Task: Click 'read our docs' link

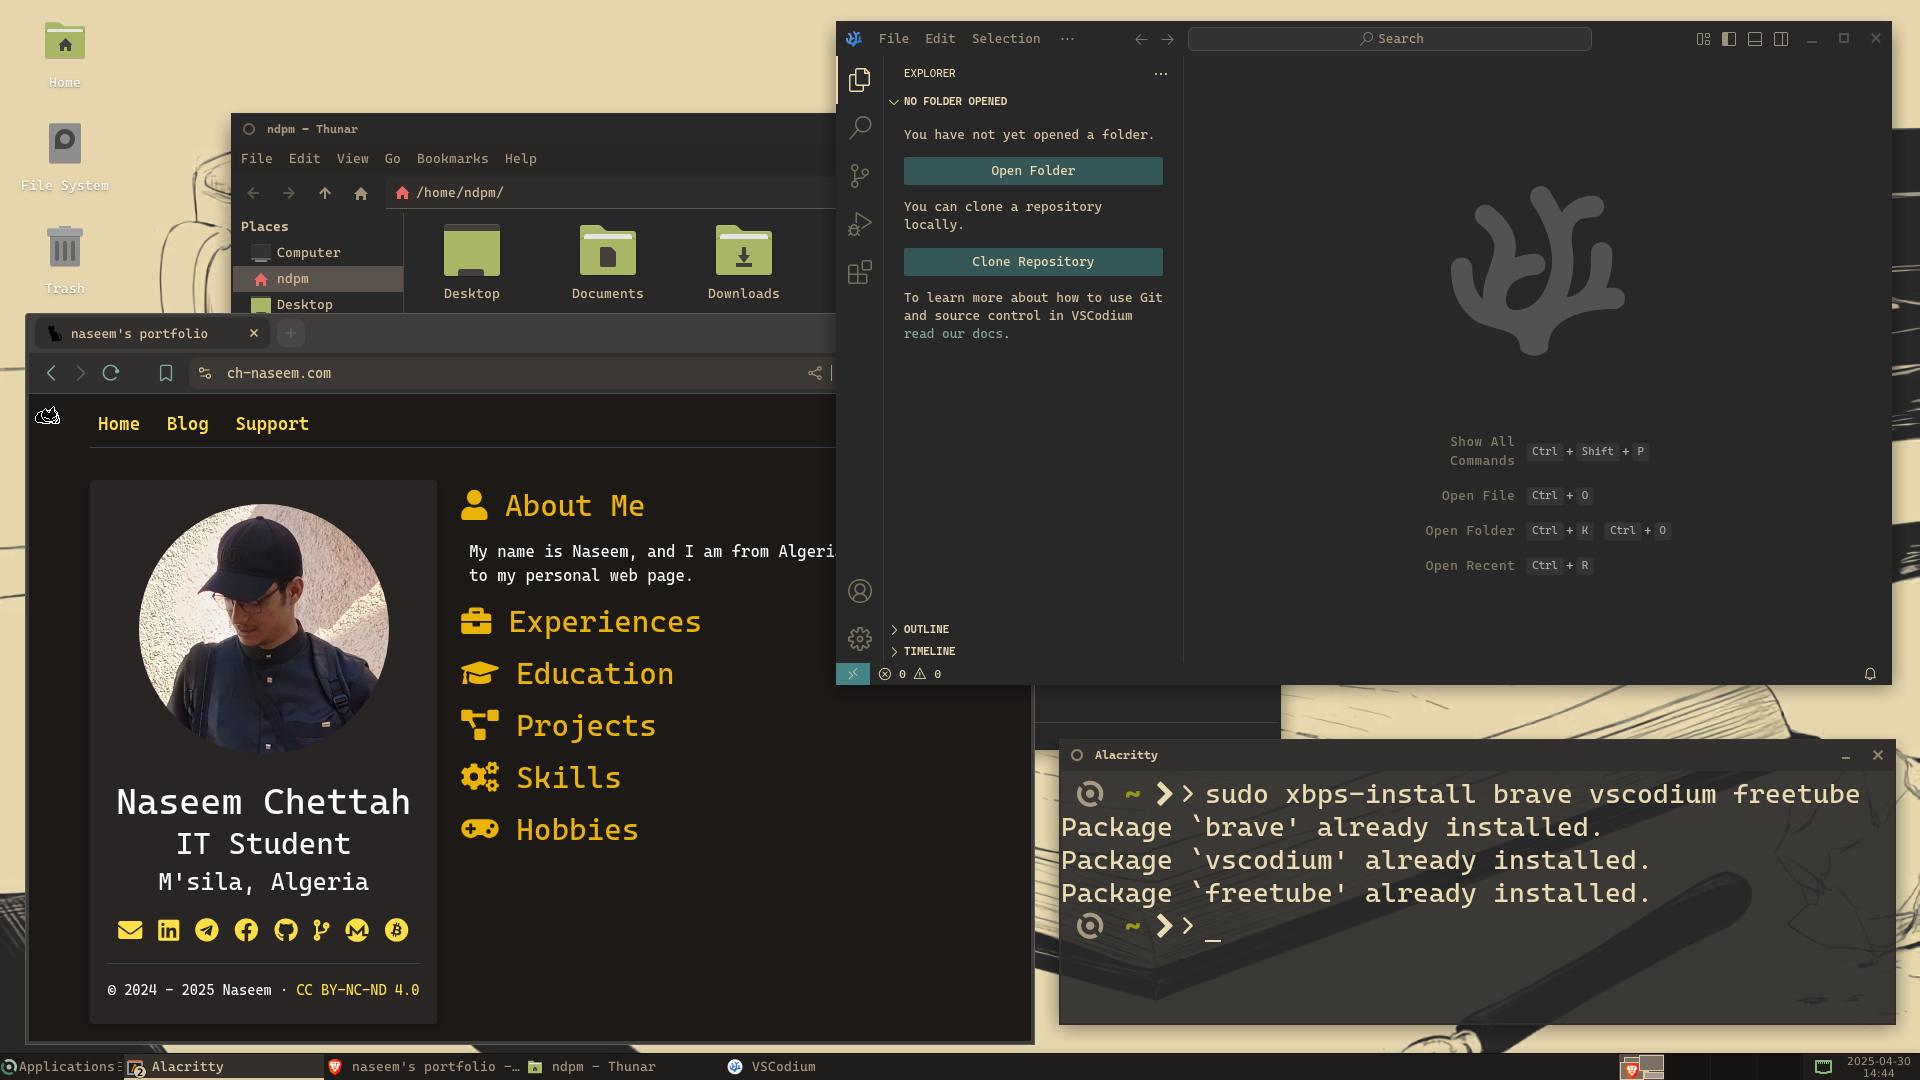Action: [955, 334]
